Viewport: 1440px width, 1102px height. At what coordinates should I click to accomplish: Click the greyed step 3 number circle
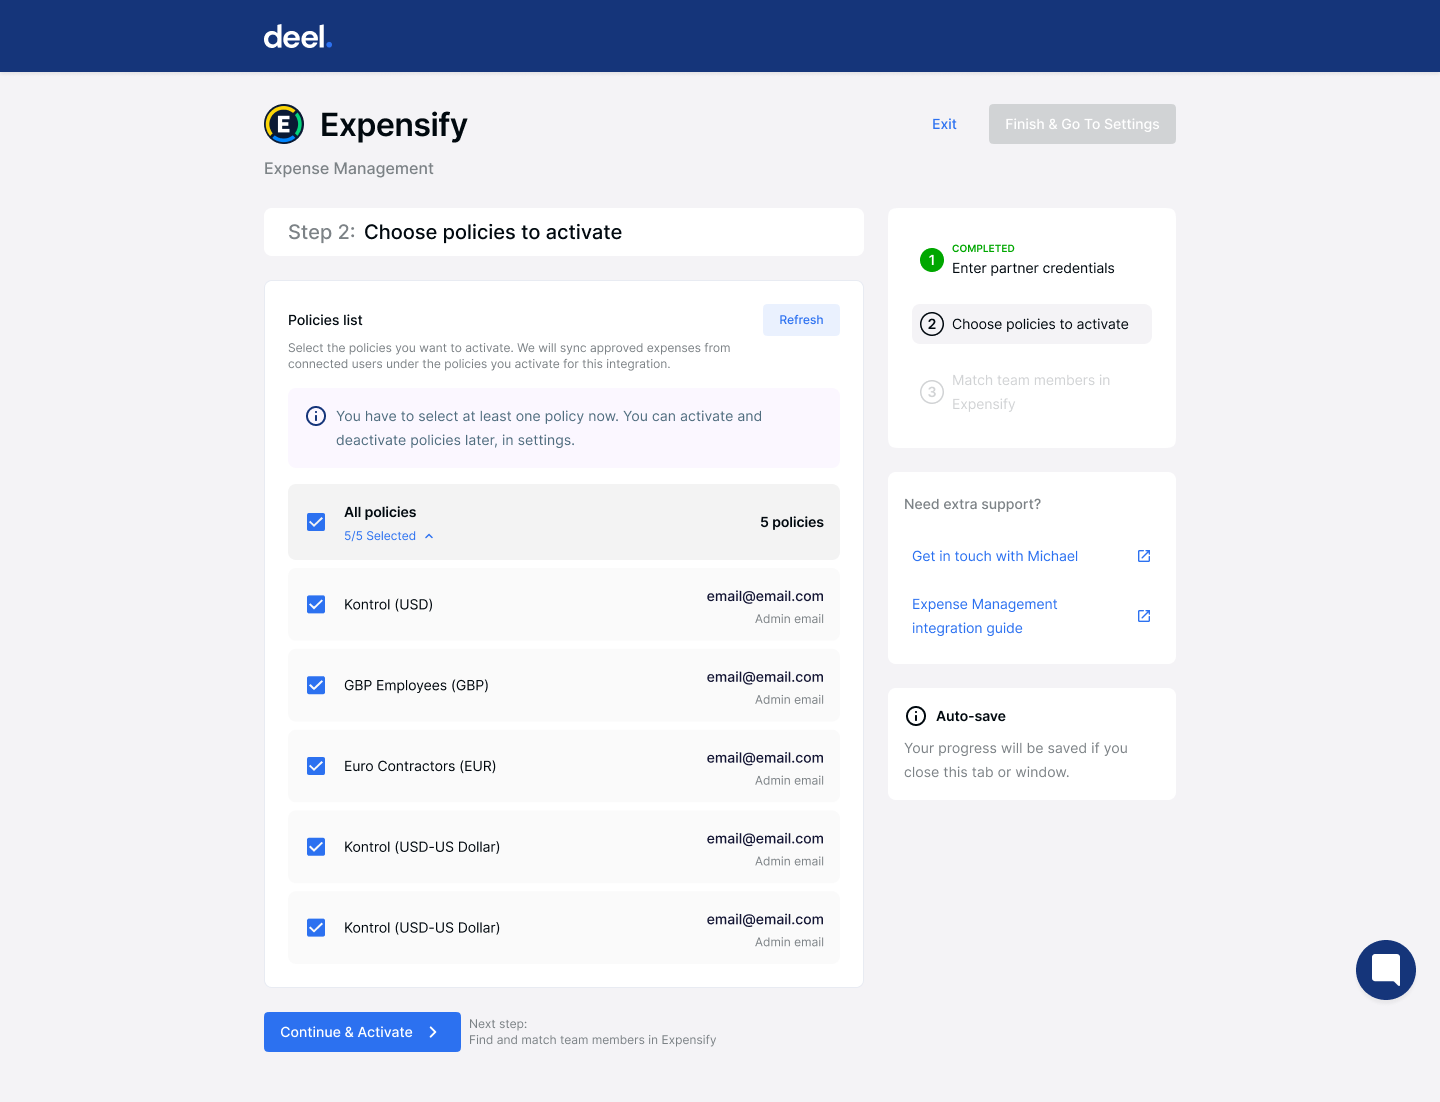coord(932,392)
